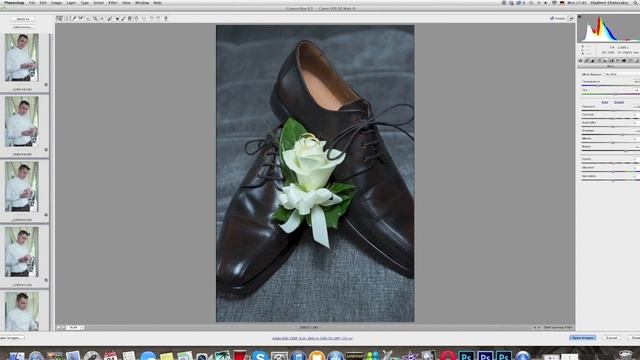Open the Detail panel icon
640x360 pixels.
(593, 60)
